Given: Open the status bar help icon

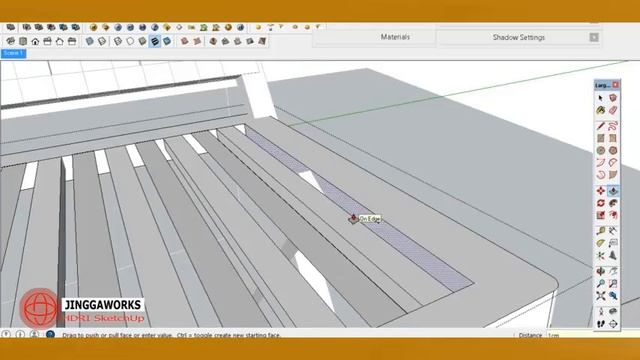Looking at the screenshot, I should pos(50,334).
